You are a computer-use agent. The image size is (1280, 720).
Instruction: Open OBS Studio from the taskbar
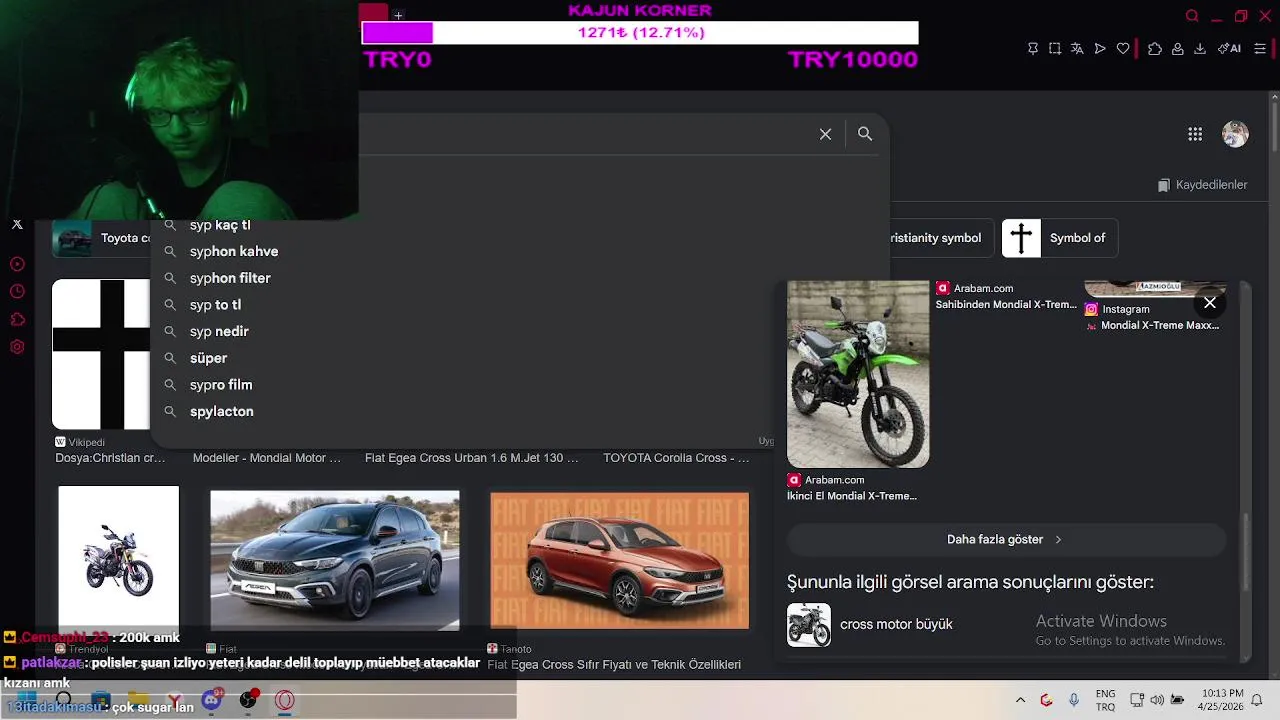tap(249, 700)
